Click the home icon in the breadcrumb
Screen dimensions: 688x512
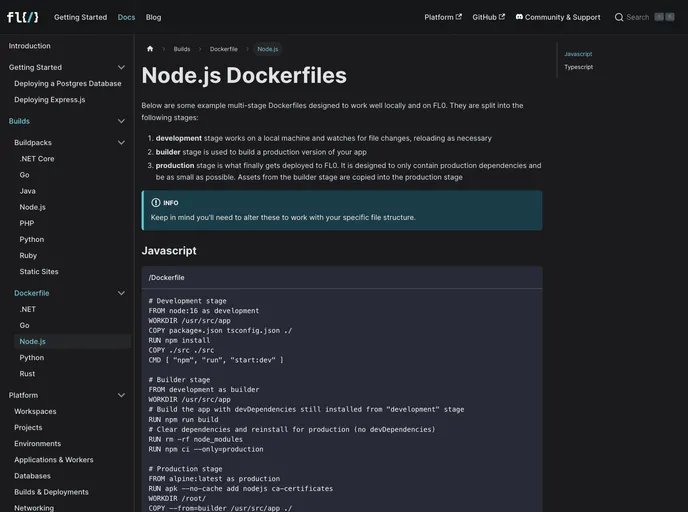point(150,49)
